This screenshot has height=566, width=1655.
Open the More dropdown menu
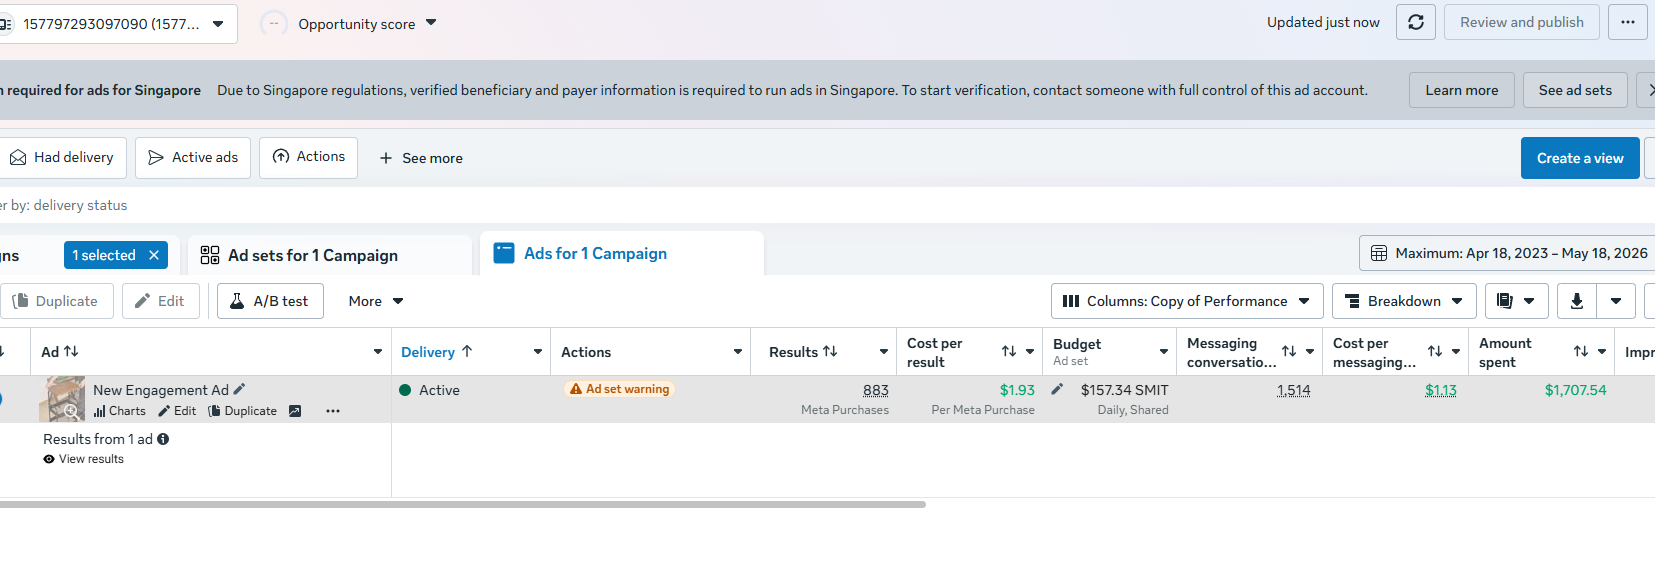point(376,301)
